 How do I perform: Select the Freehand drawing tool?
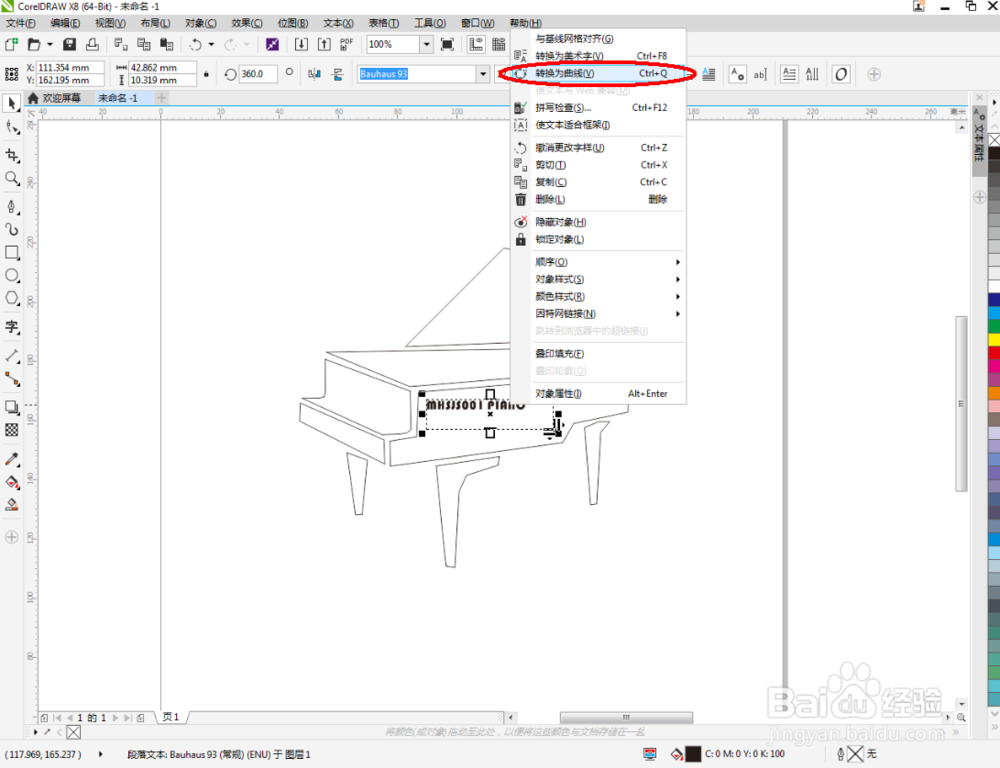[x=11, y=207]
